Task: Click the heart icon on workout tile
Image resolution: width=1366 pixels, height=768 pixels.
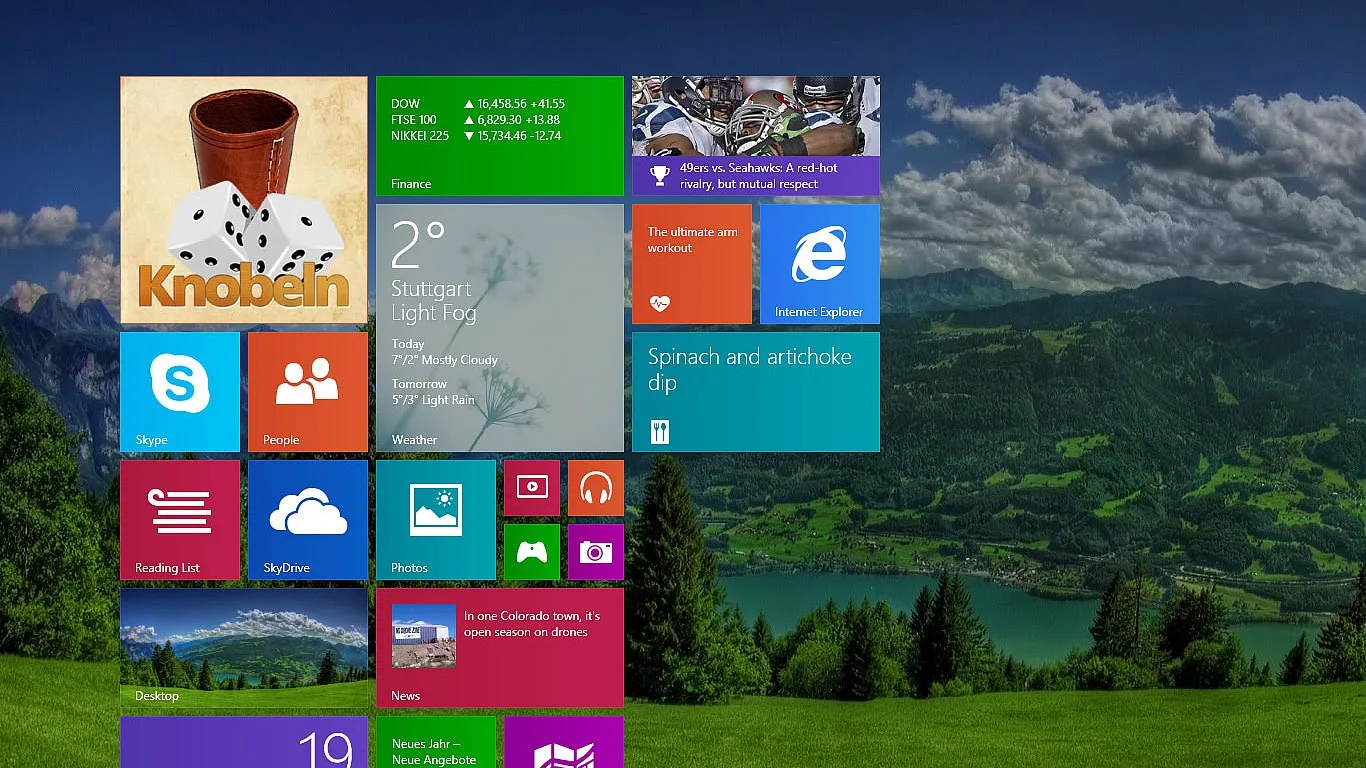Action: (659, 303)
